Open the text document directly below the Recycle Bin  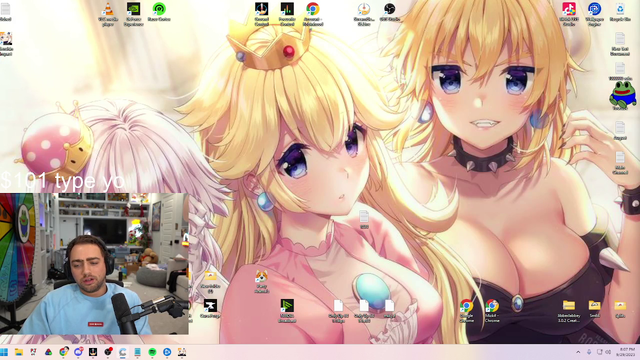pos(620,44)
